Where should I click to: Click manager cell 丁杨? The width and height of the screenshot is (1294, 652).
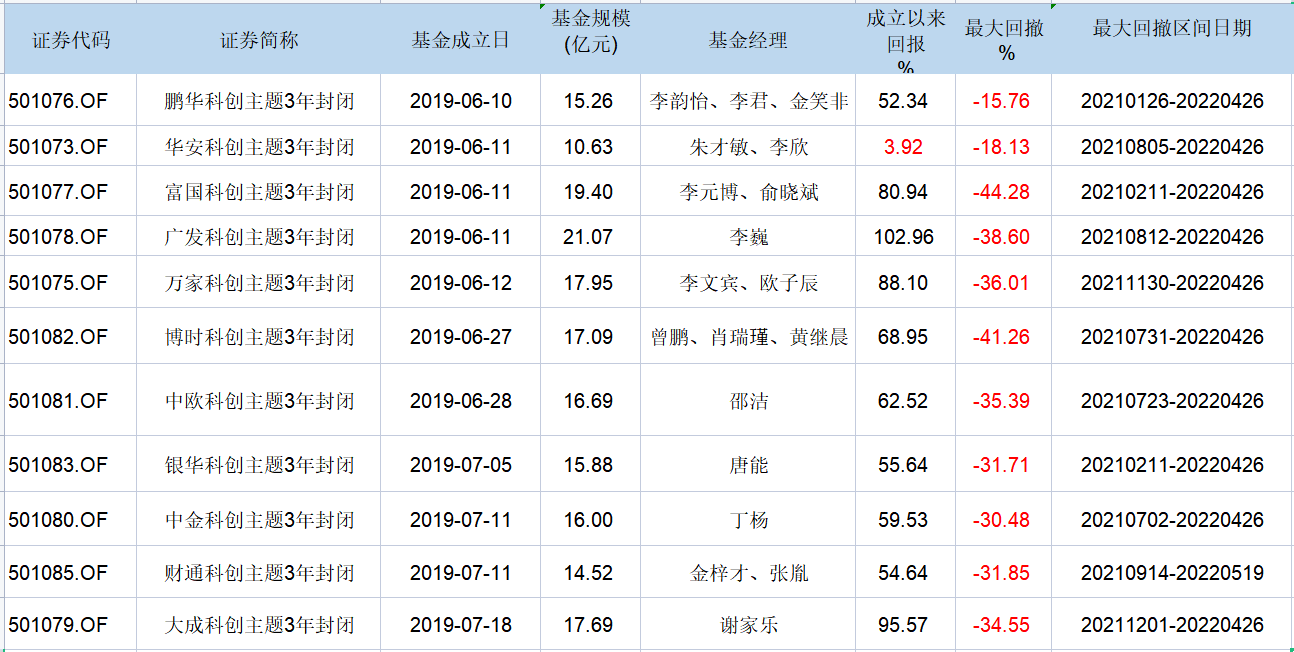(x=749, y=520)
